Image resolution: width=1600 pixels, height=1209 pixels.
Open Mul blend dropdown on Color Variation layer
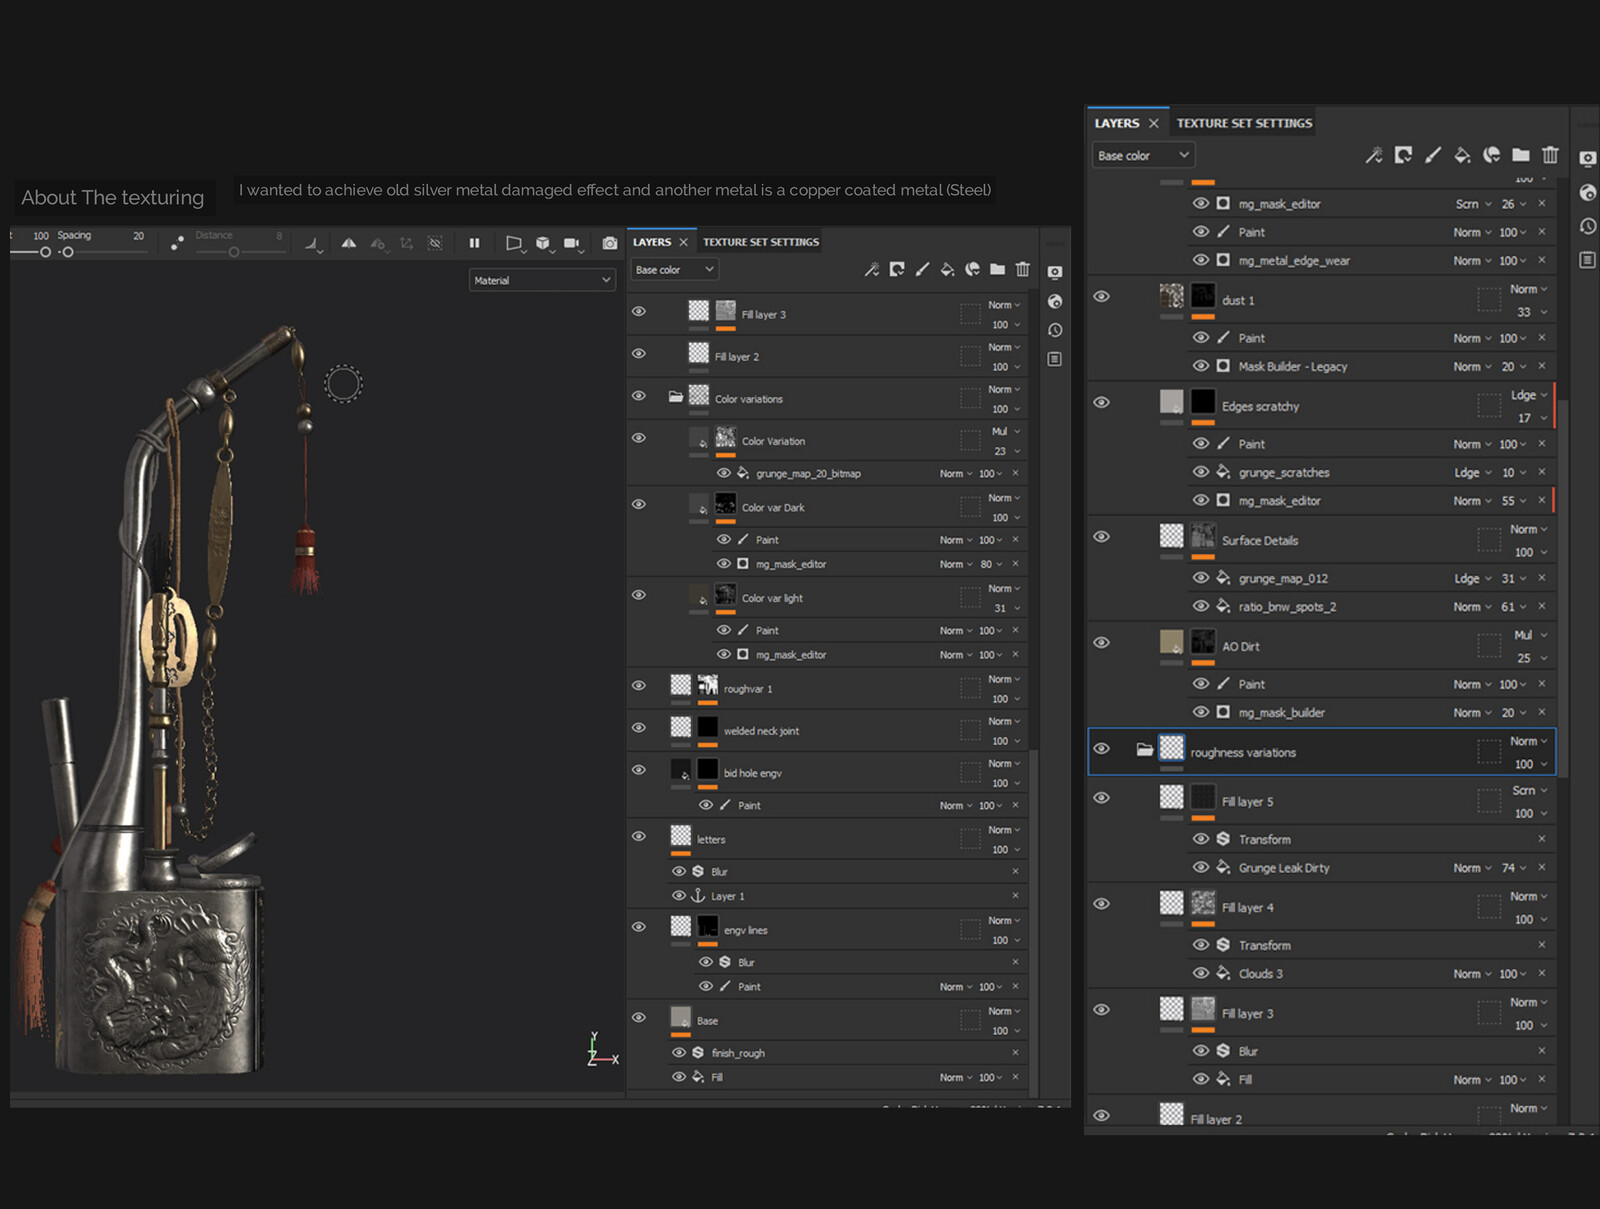point(1005,431)
